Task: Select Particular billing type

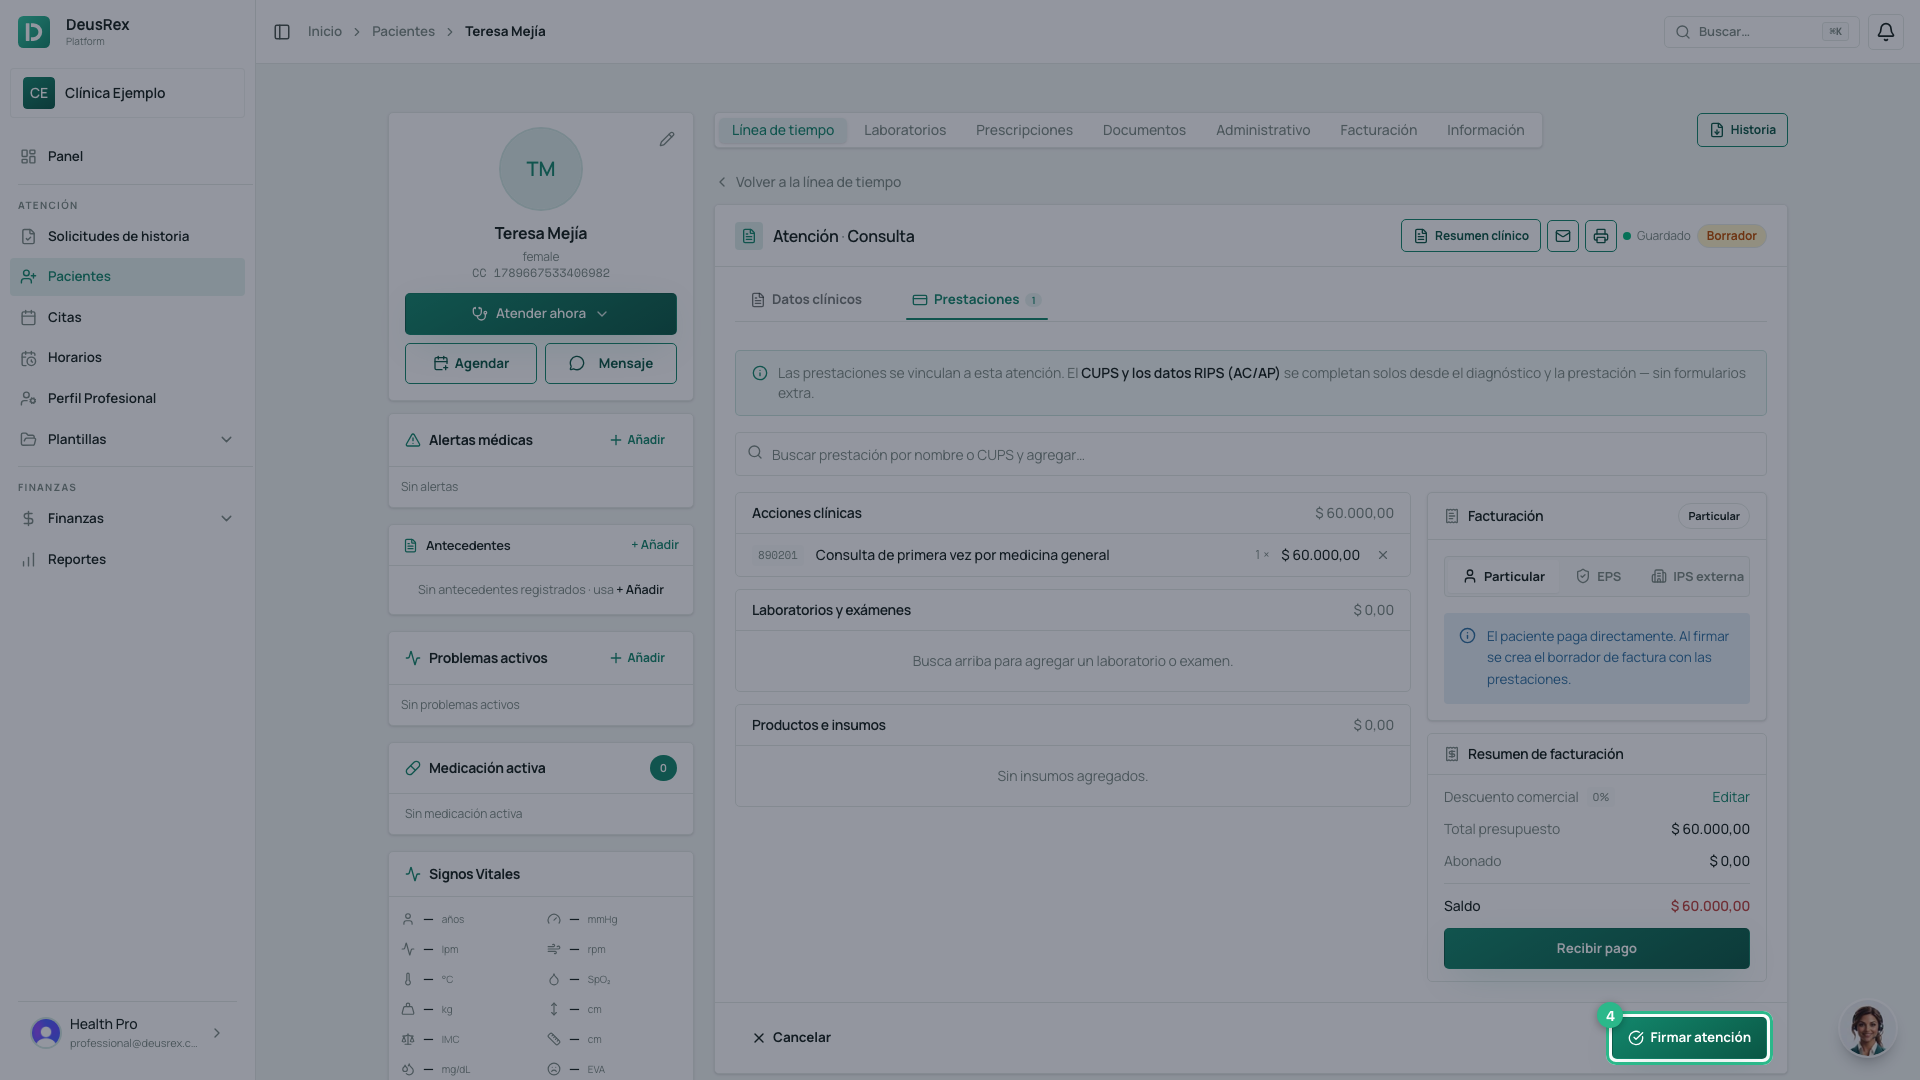Action: (x=1503, y=577)
